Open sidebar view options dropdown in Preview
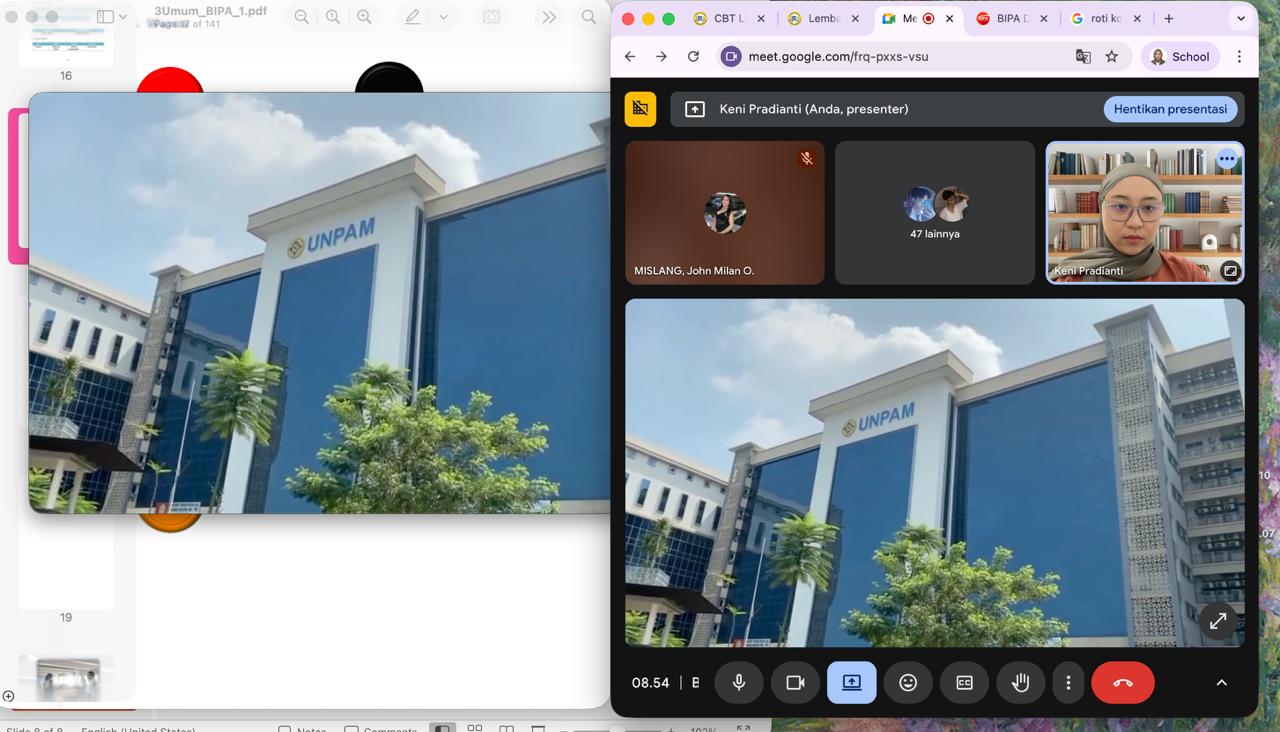This screenshot has height=732, width=1280. [123, 17]
